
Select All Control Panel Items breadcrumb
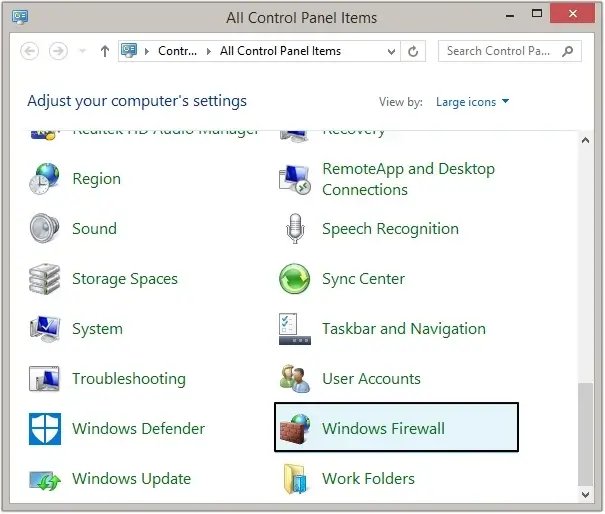(x=281, y=51)
